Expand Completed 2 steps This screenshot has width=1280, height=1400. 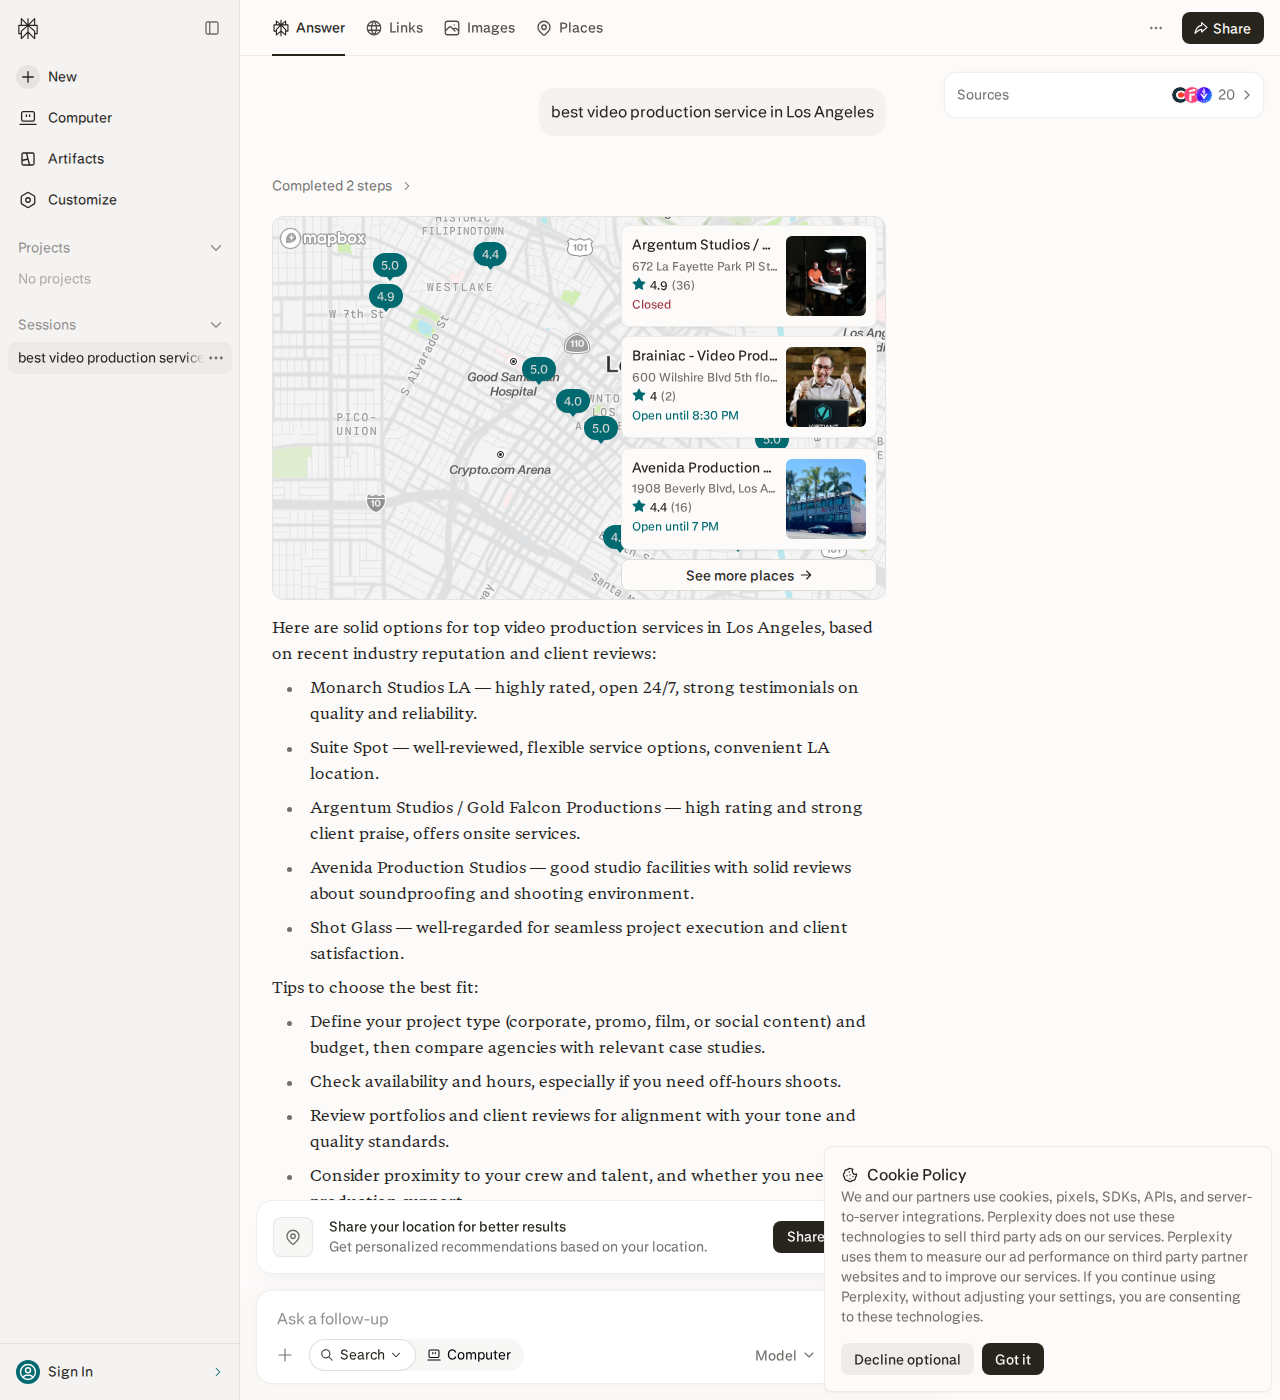pos(342,186)
